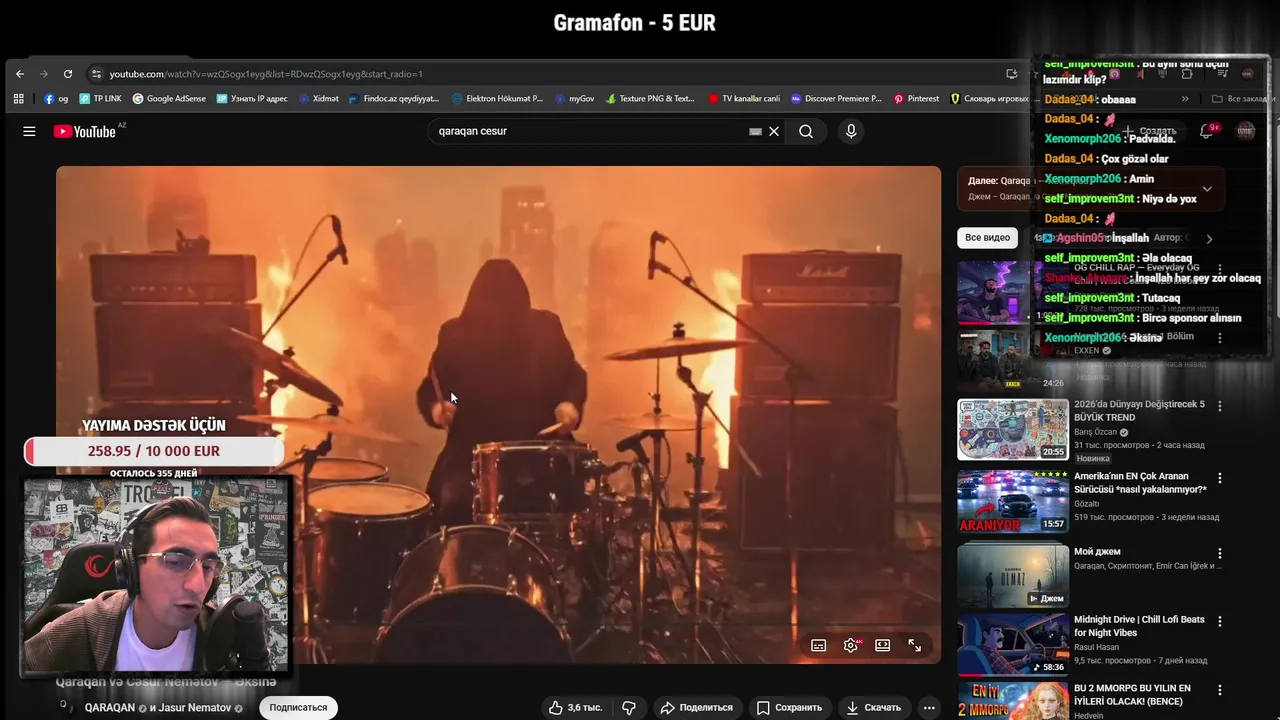The width and height of the screenshot is (1280, 720).
Task: Open the Discover Premiere bookmark
Action: point(836,99)
